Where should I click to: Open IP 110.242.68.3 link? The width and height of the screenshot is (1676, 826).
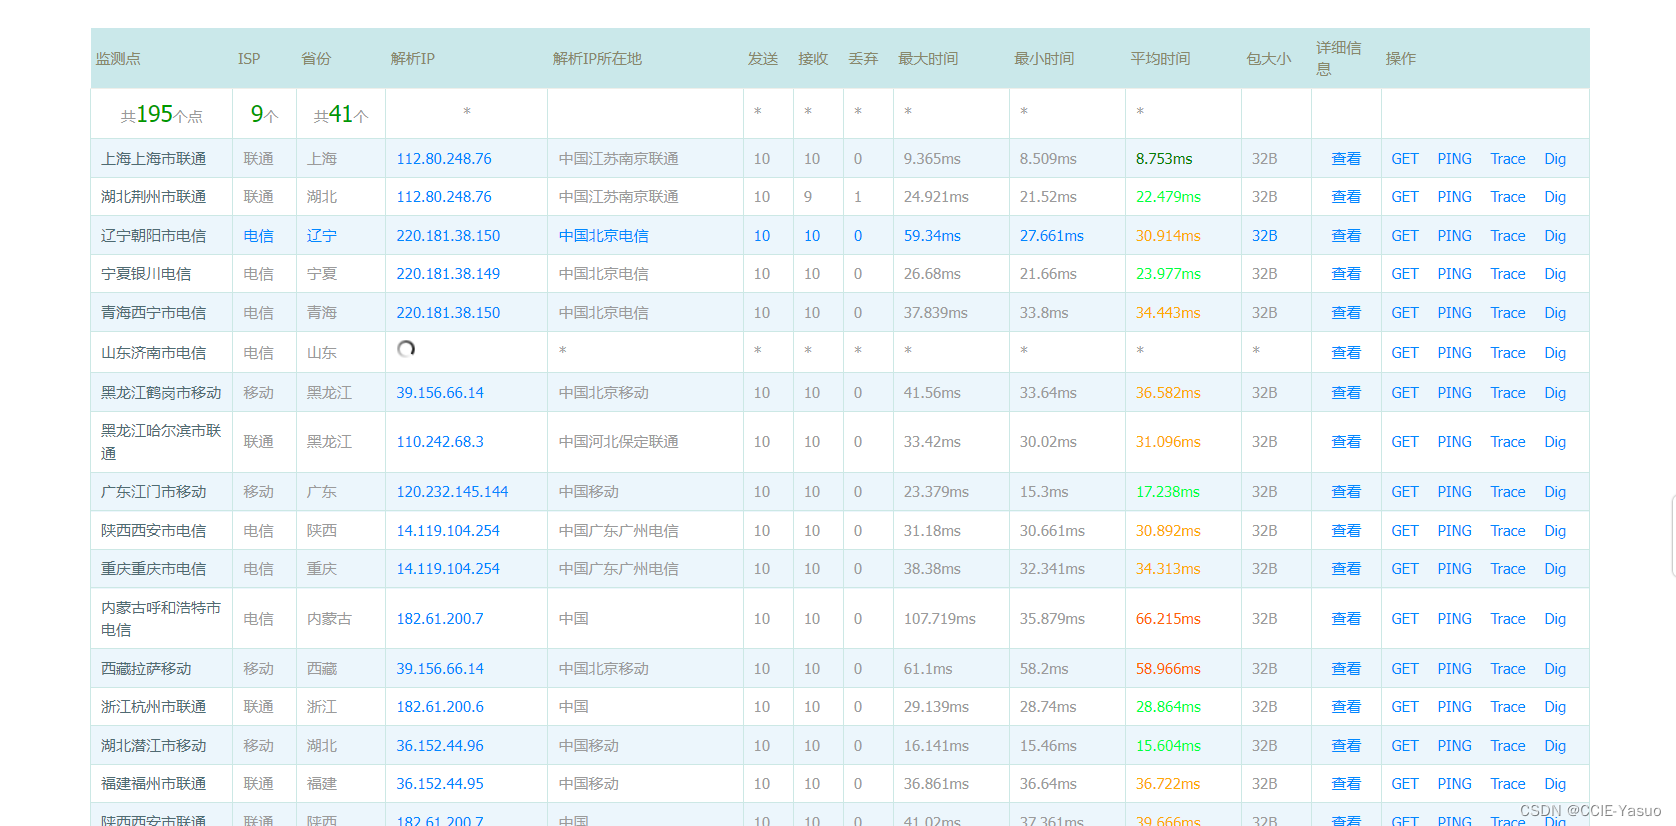(x=440, y=442)
